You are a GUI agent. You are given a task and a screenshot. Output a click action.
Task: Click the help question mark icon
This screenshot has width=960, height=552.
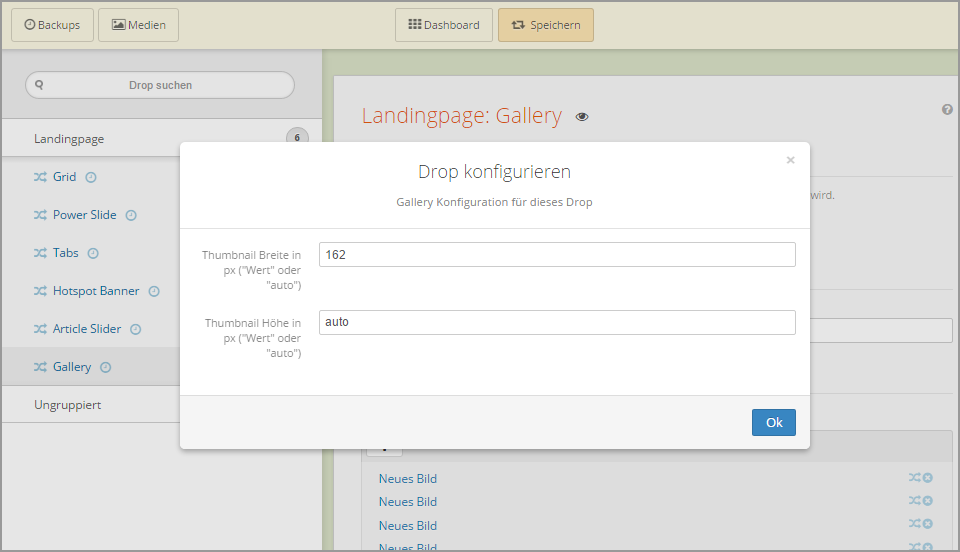(947, 110)
